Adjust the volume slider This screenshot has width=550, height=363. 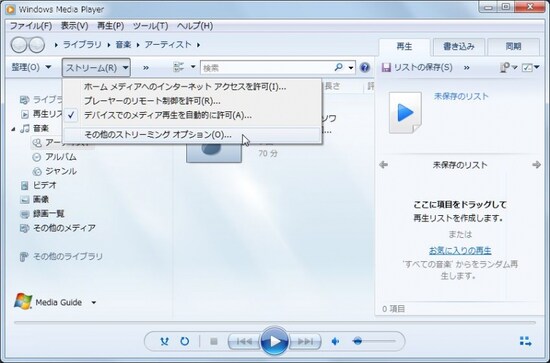click(x=374, y=341)
